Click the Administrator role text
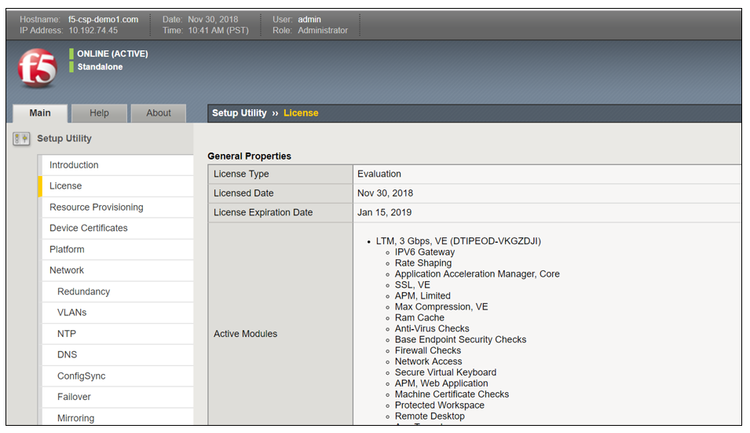The height and width of the screenshot is (433, 750). point(323,30)
